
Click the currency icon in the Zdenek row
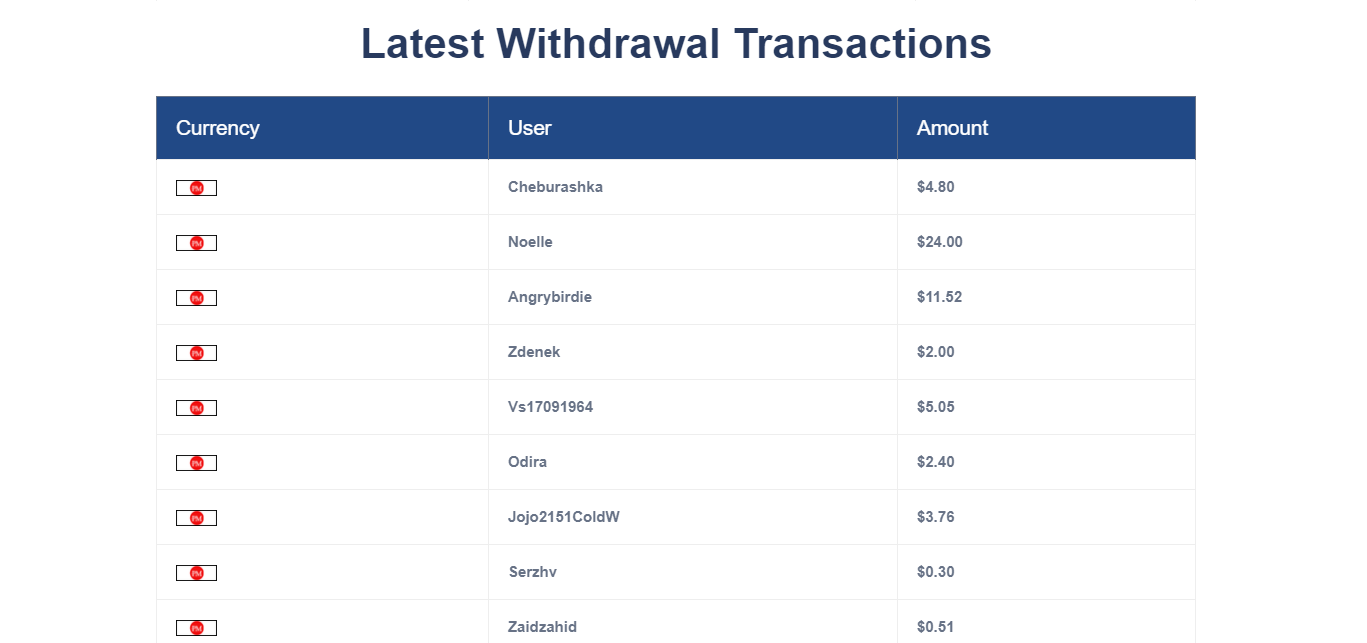[196, 353]
